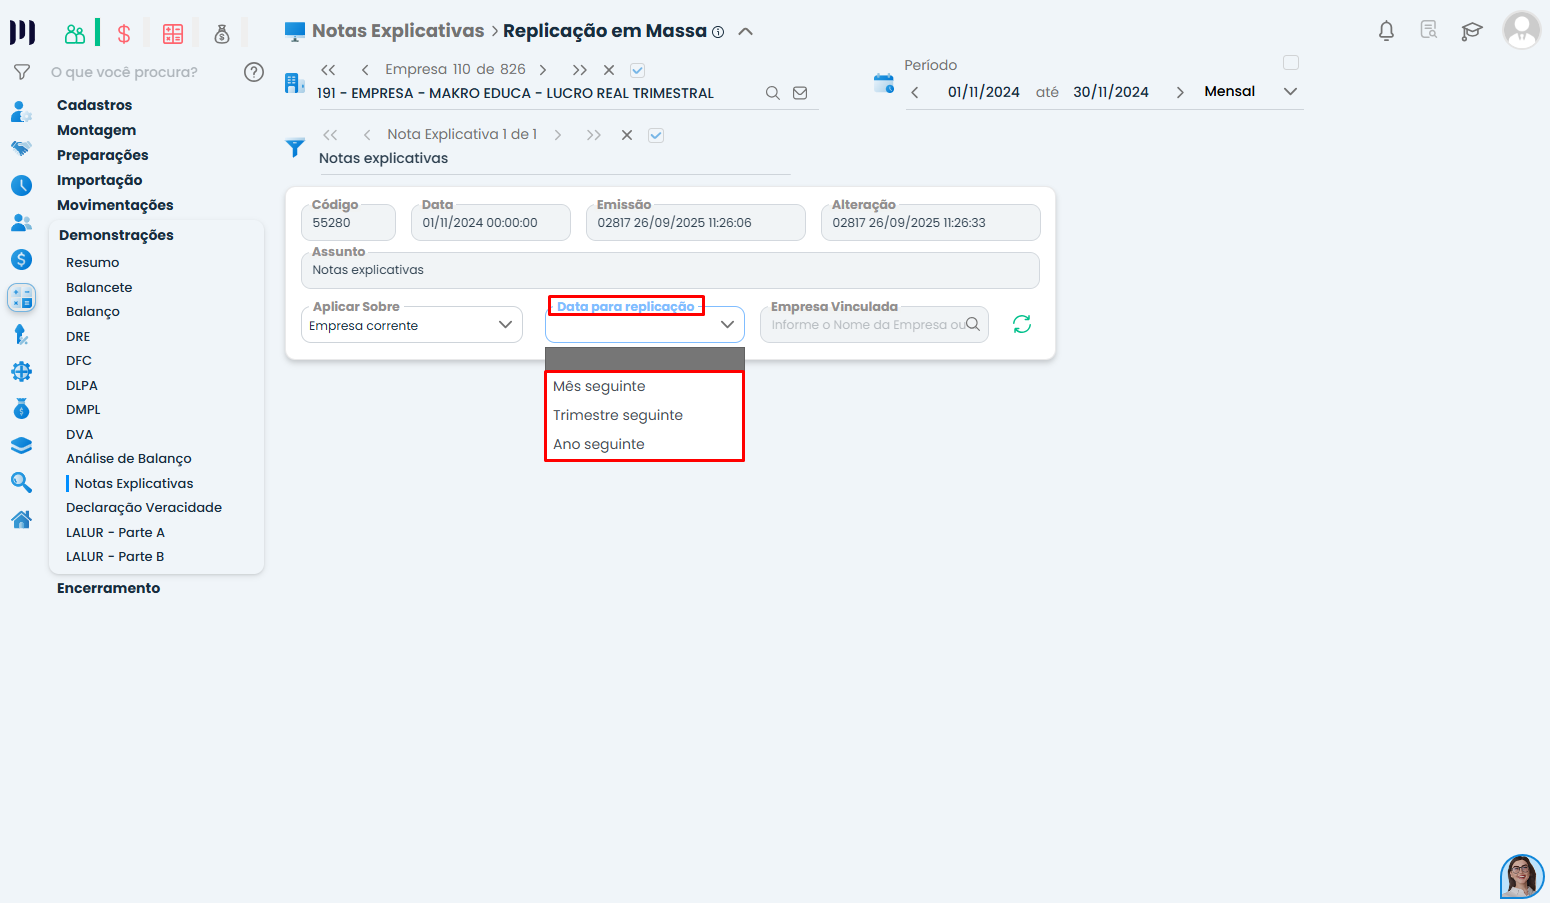Open the Cadastros menu
The image size is (1550, 903).
click(x=94, y=105)
